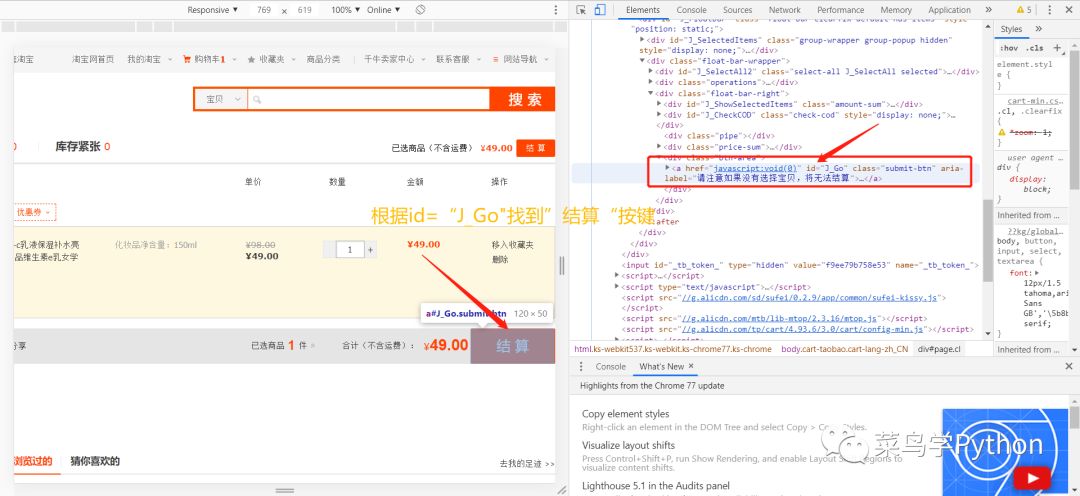Screen dimensions: 1080x496
Task: Open the Responsive device dropdown
Action: tap(213, 10)
